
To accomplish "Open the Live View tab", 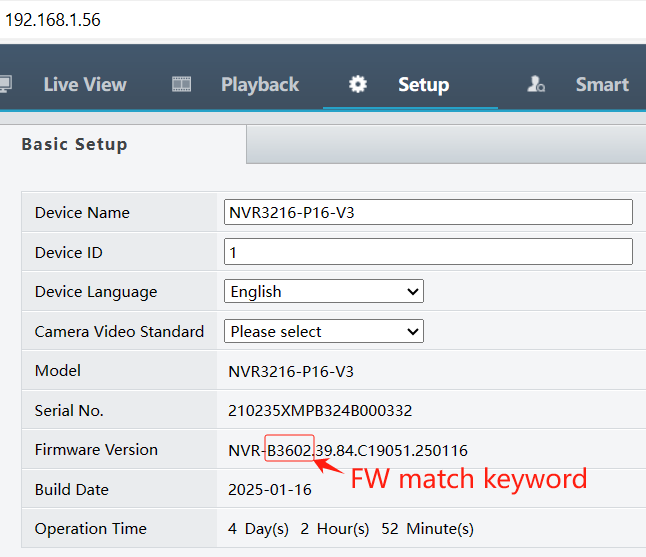I will click(85, 84).
